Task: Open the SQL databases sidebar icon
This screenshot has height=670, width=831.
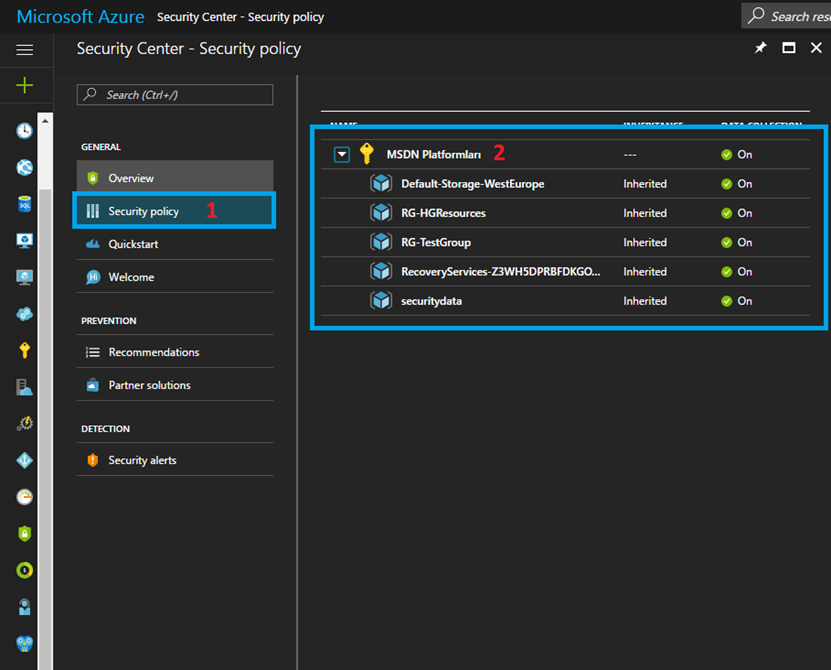Action: tap(24, 204)
